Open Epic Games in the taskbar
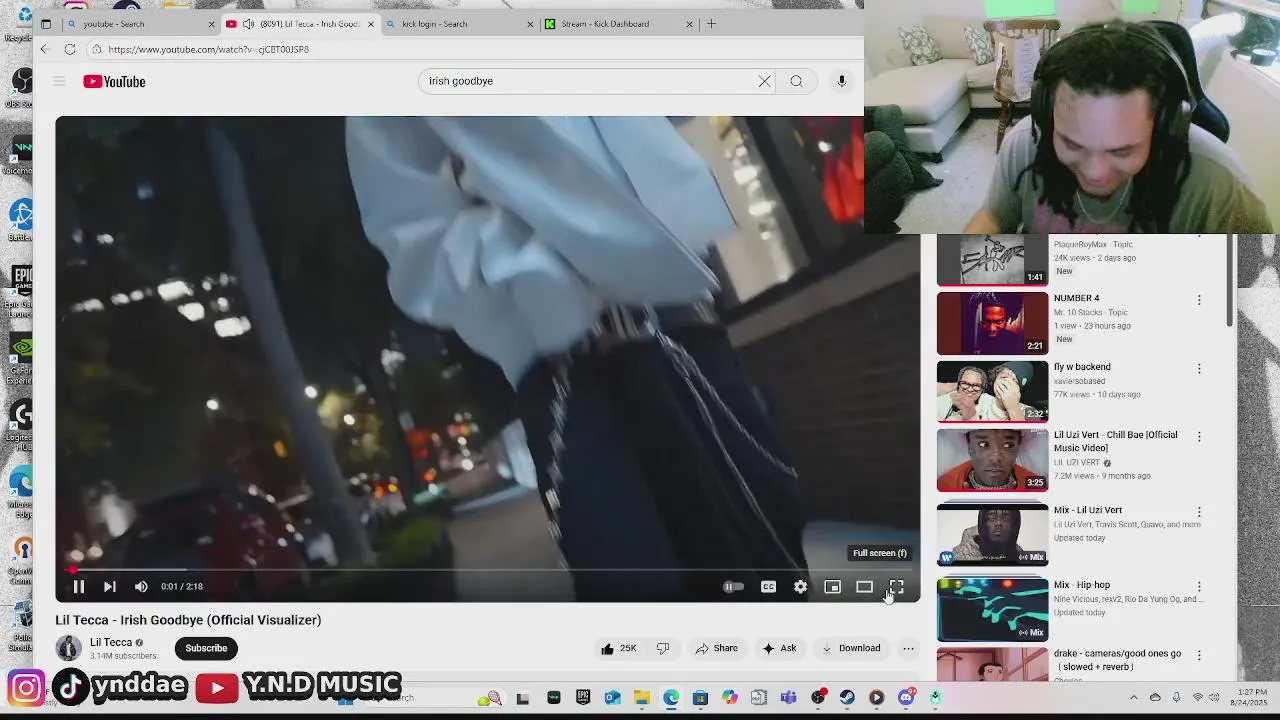The image size is (1280, 720). (x=583, y=698)
